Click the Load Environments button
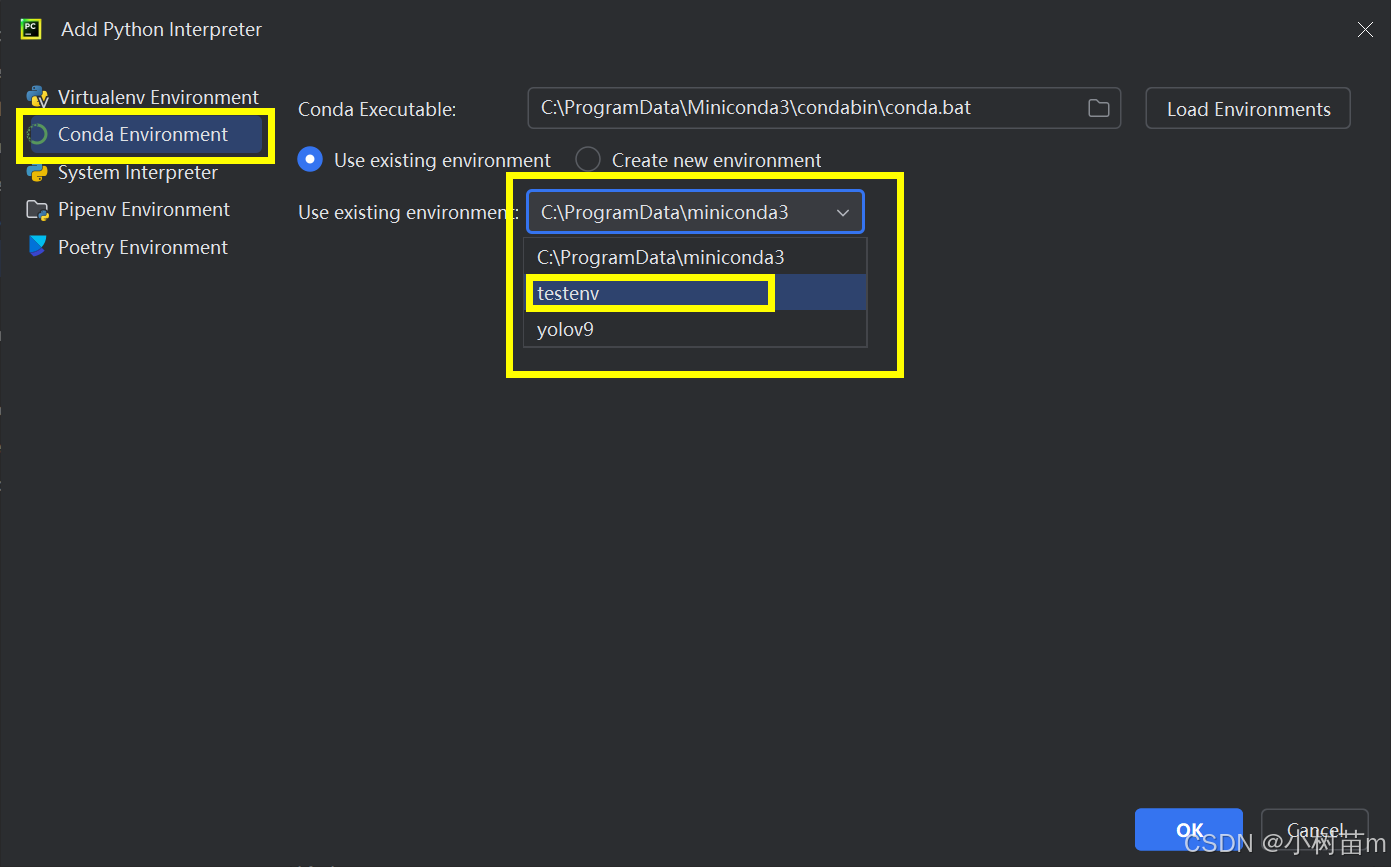Viewport: 1391px width, 867px height. point(1248,109)
